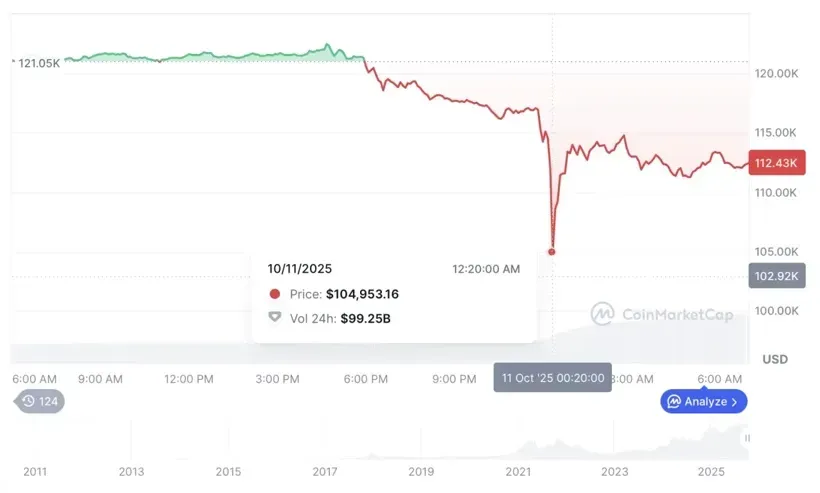This screenshot has height=493, width=820.
Task: Jump to 2017 on the year navigator
Action: pyautogui.click(x=325, y=471)
